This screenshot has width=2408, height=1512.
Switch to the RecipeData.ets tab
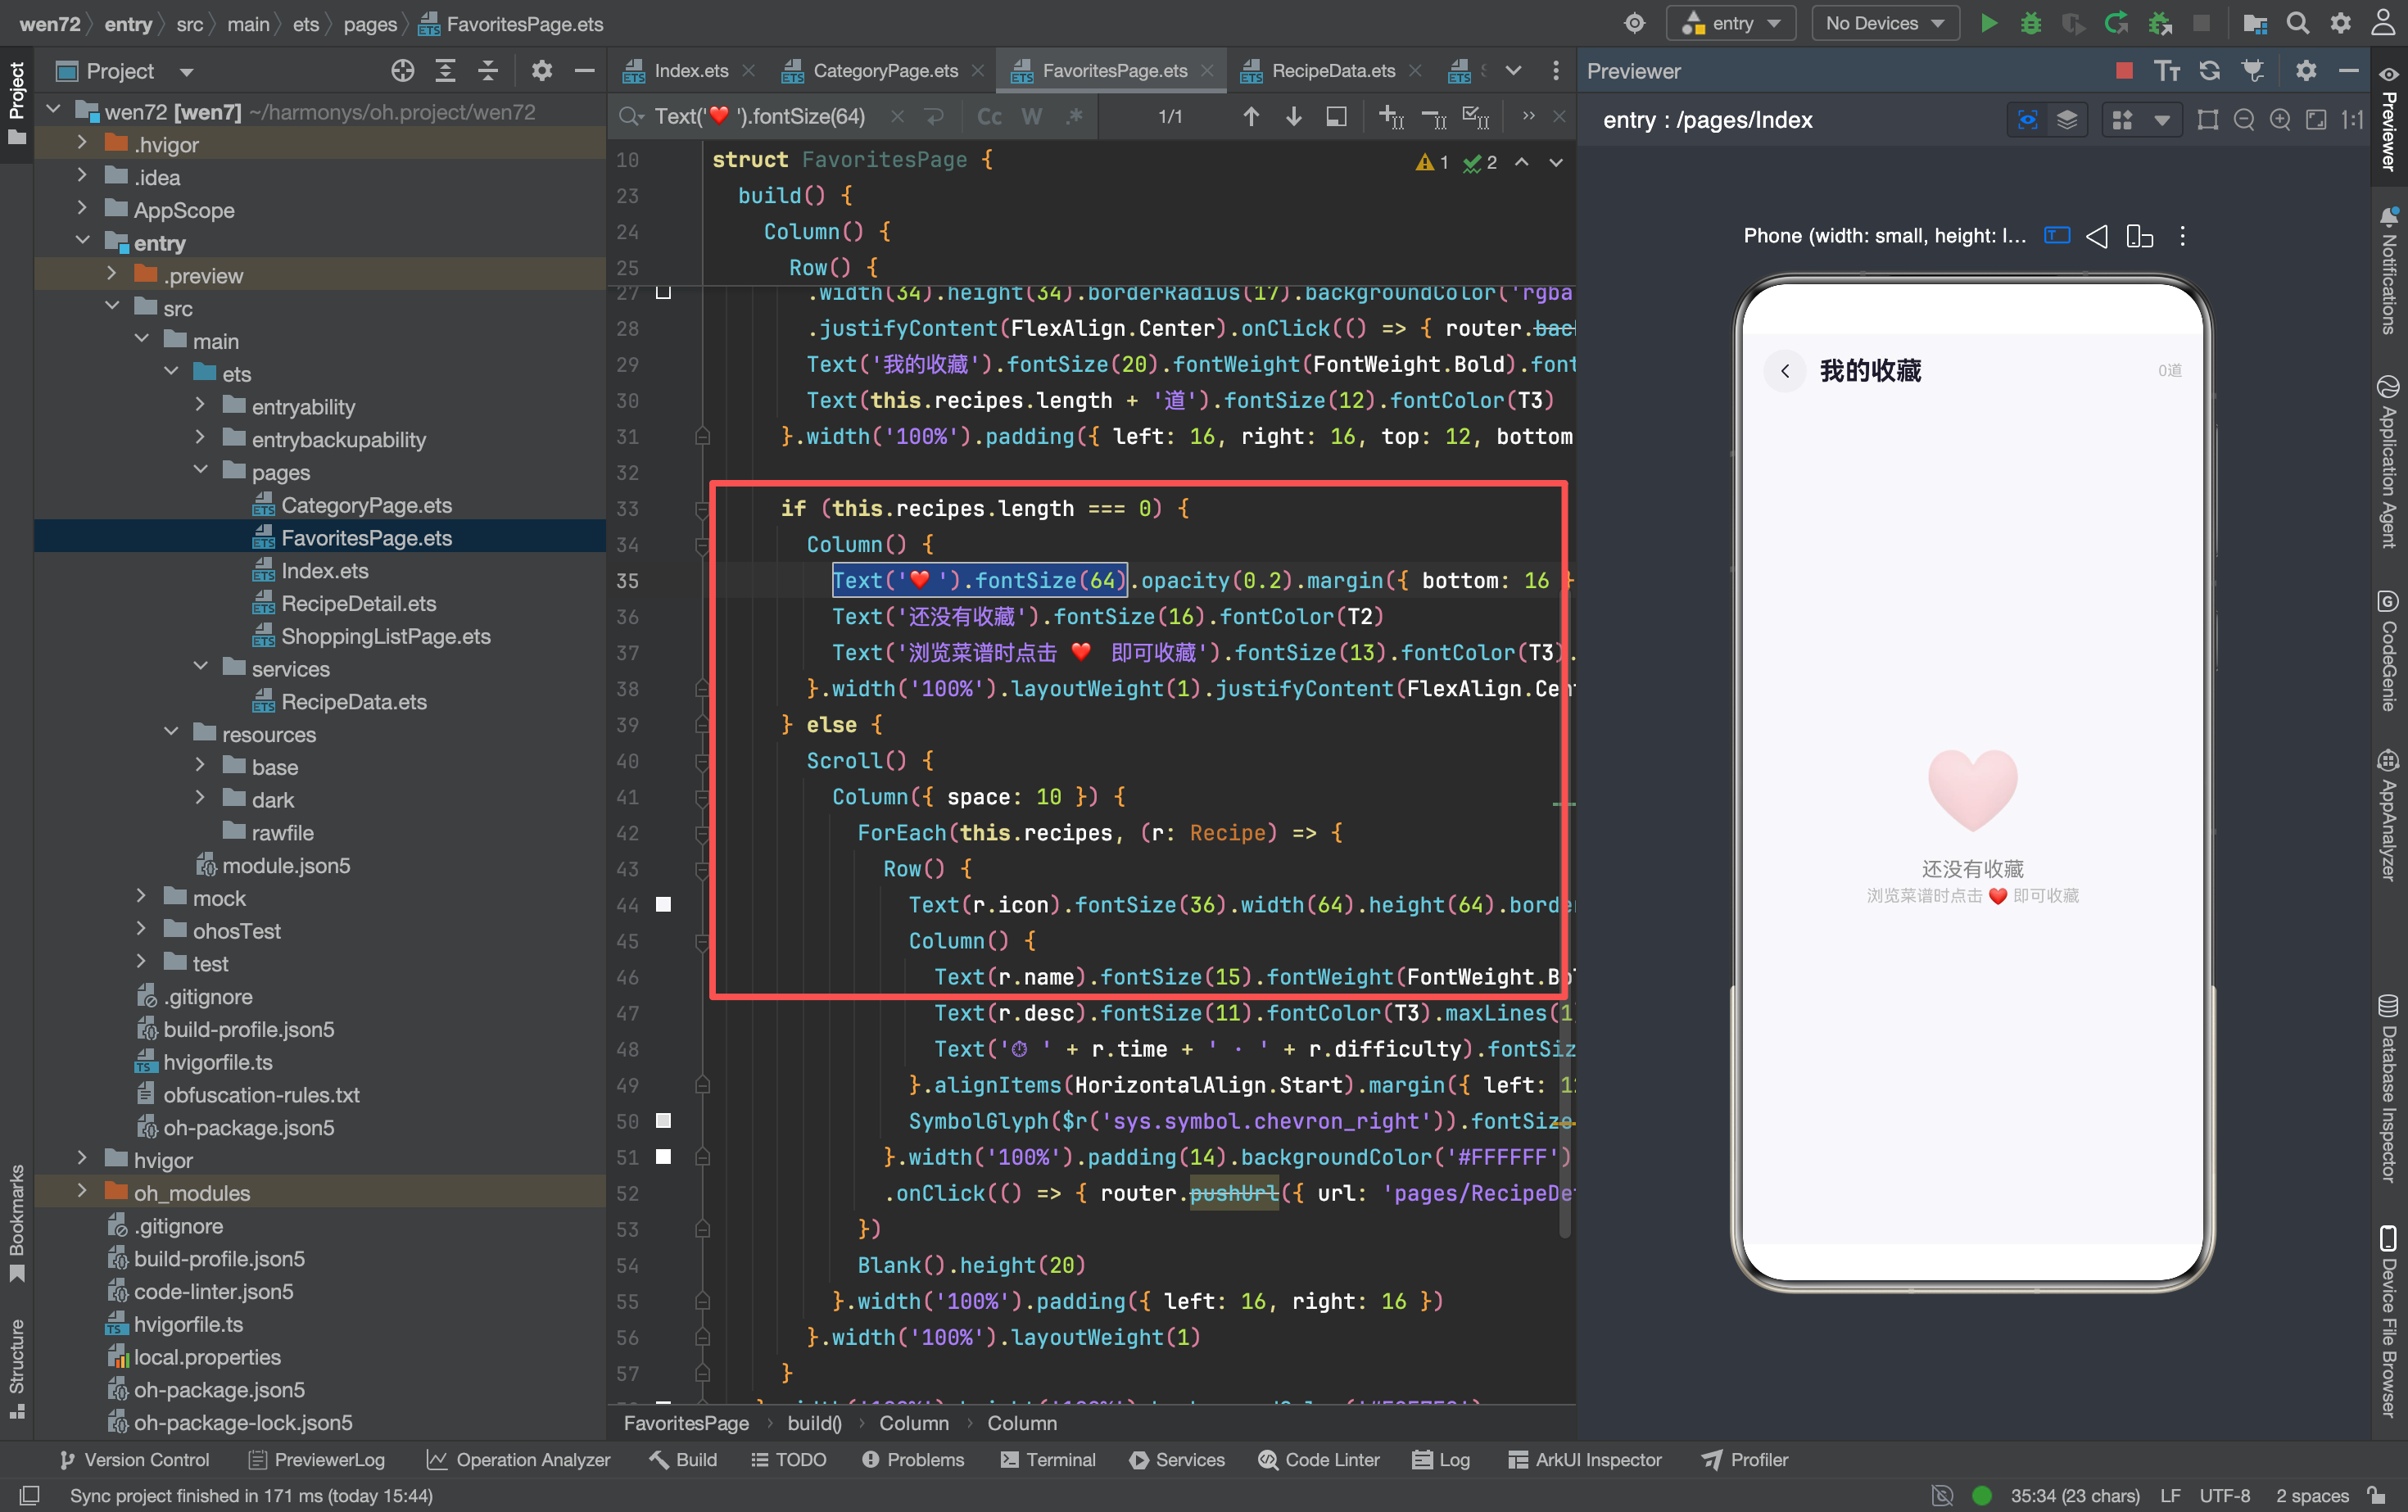click(x=1332, y=71)
